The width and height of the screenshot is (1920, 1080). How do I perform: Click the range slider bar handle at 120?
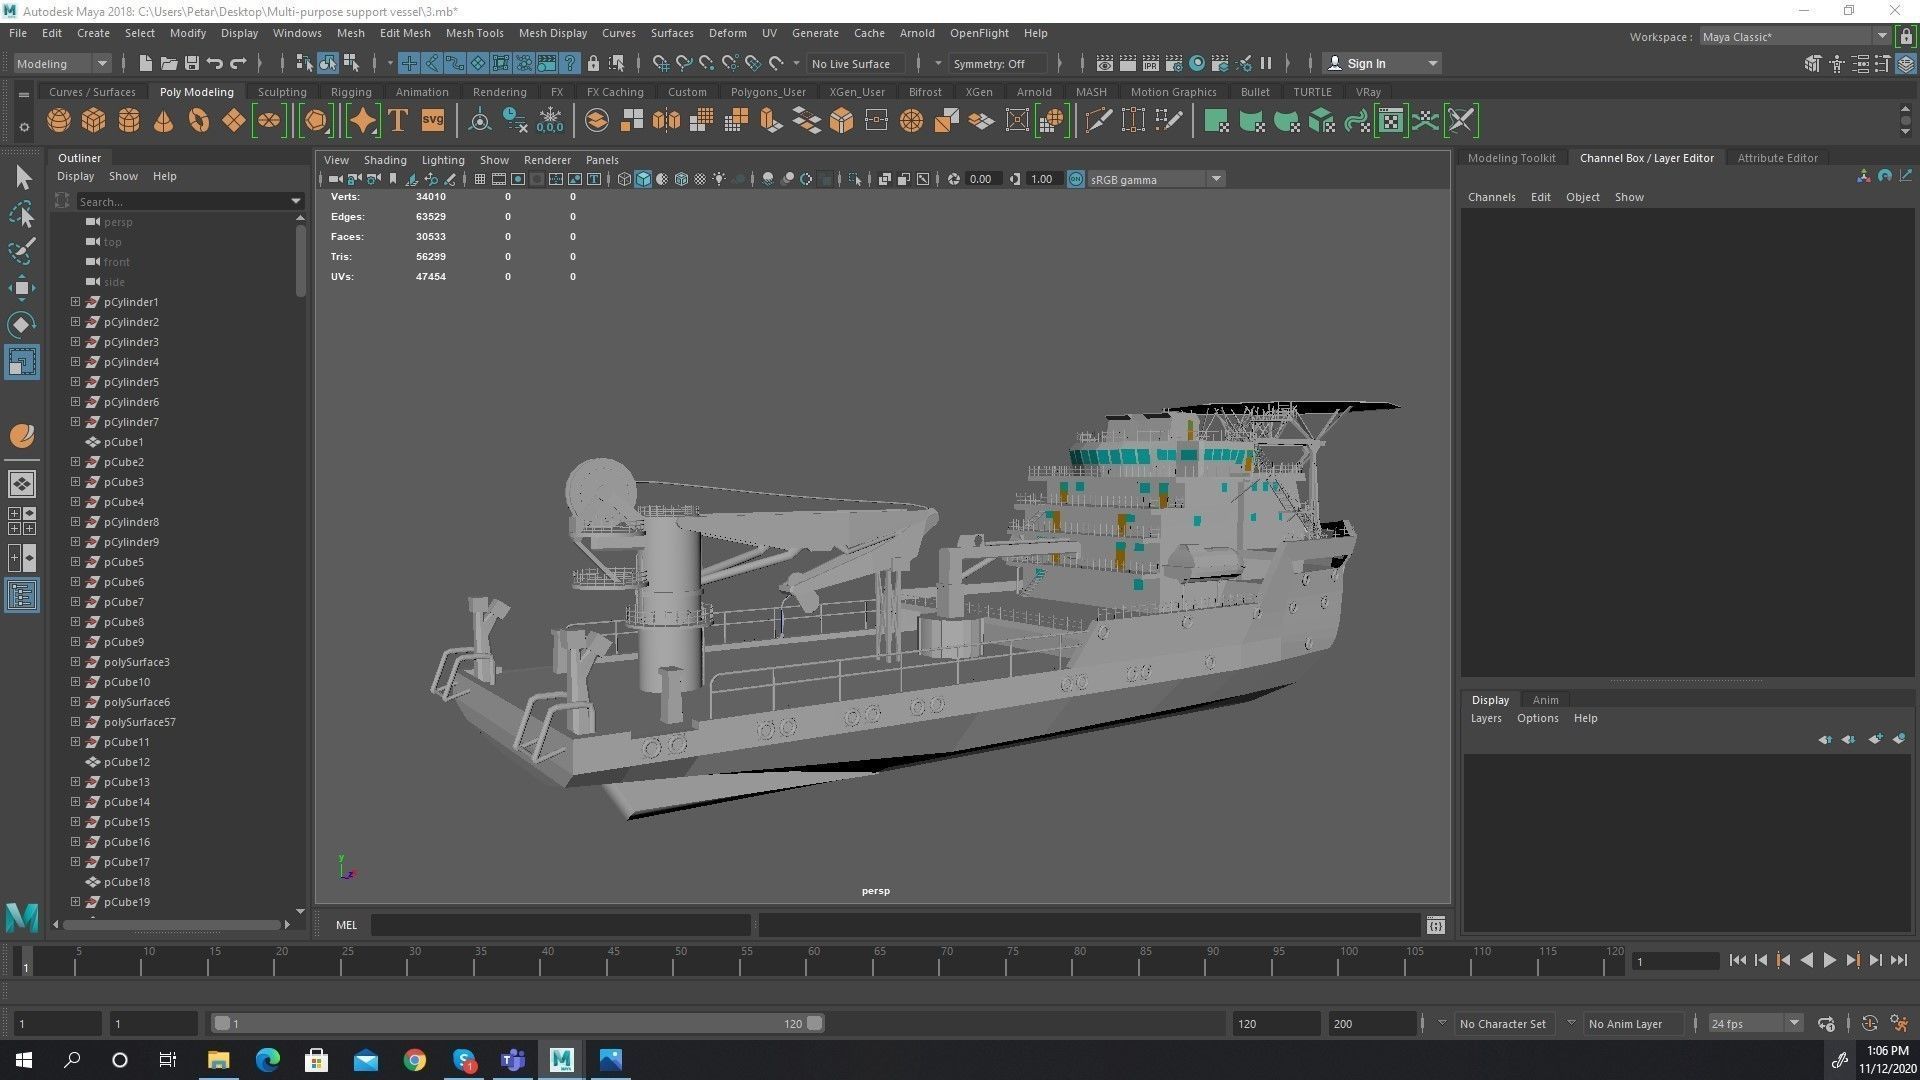[x=815, y=1023]
